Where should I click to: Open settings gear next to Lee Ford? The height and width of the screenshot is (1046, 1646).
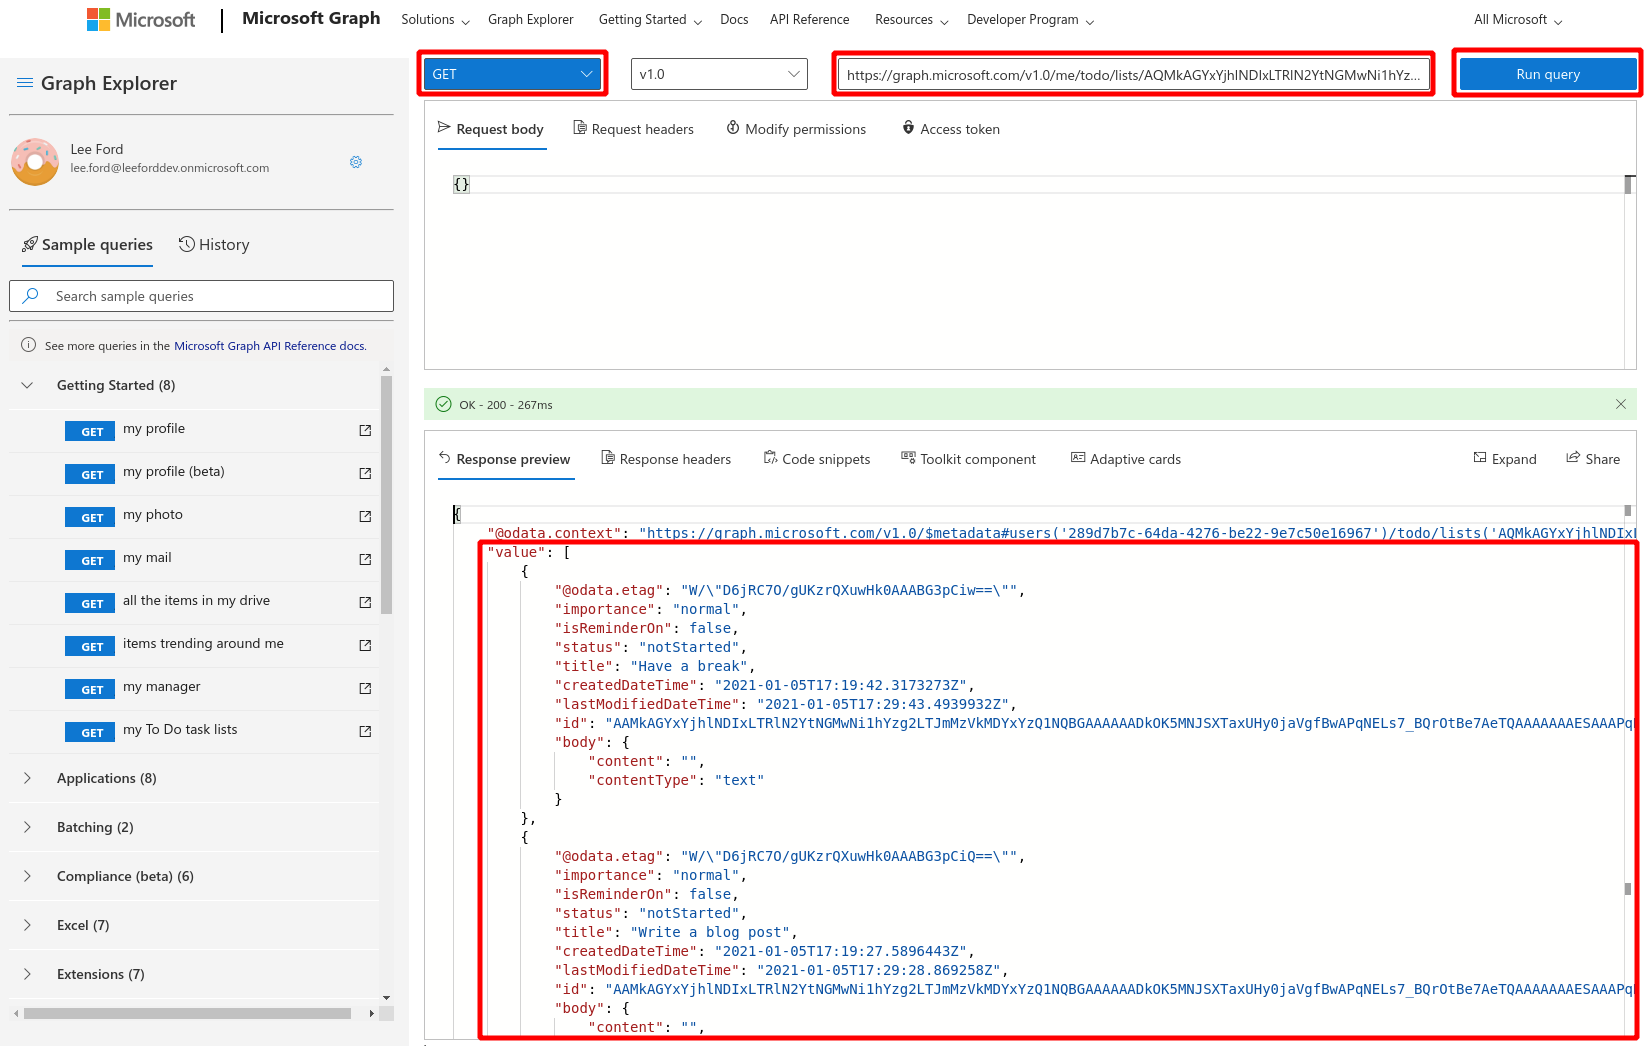(356, 162)
